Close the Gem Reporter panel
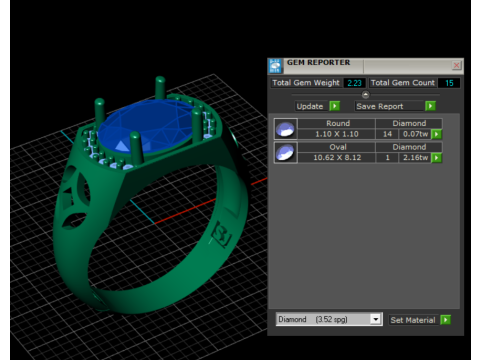The image size is (480, 360). [x=456, y=65]
